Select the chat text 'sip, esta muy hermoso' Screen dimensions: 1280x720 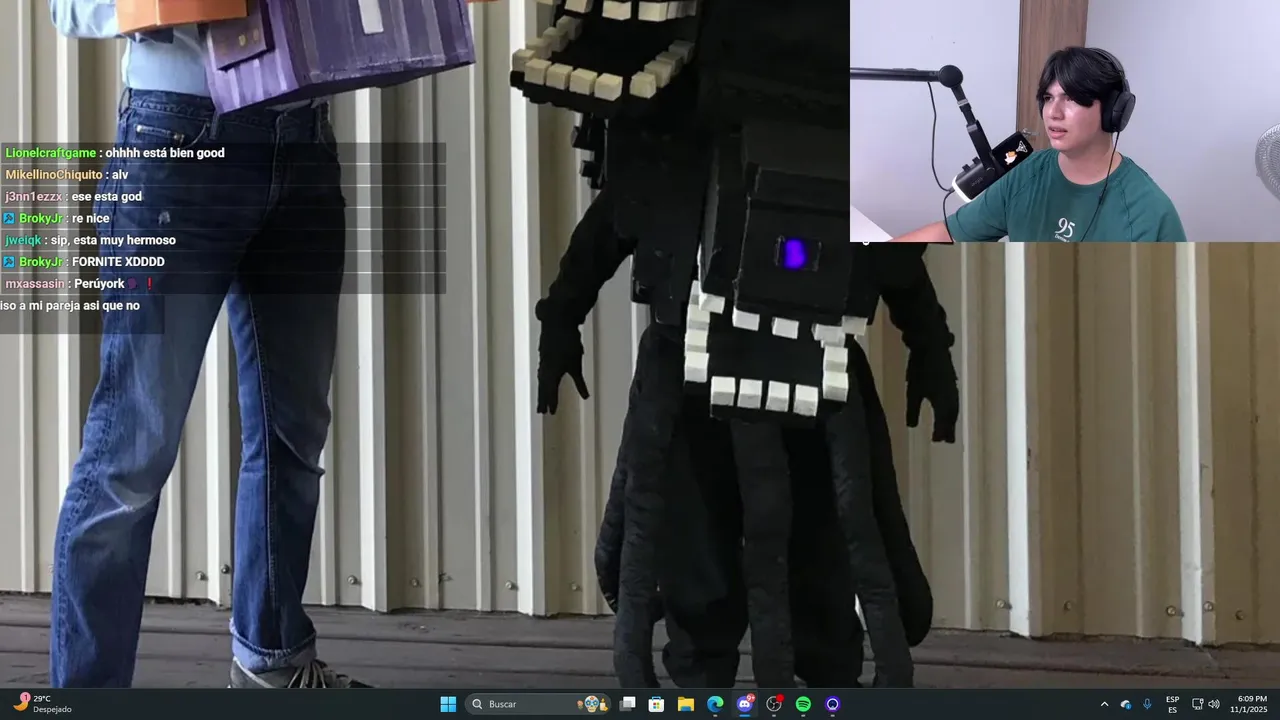tap(113, 240)
